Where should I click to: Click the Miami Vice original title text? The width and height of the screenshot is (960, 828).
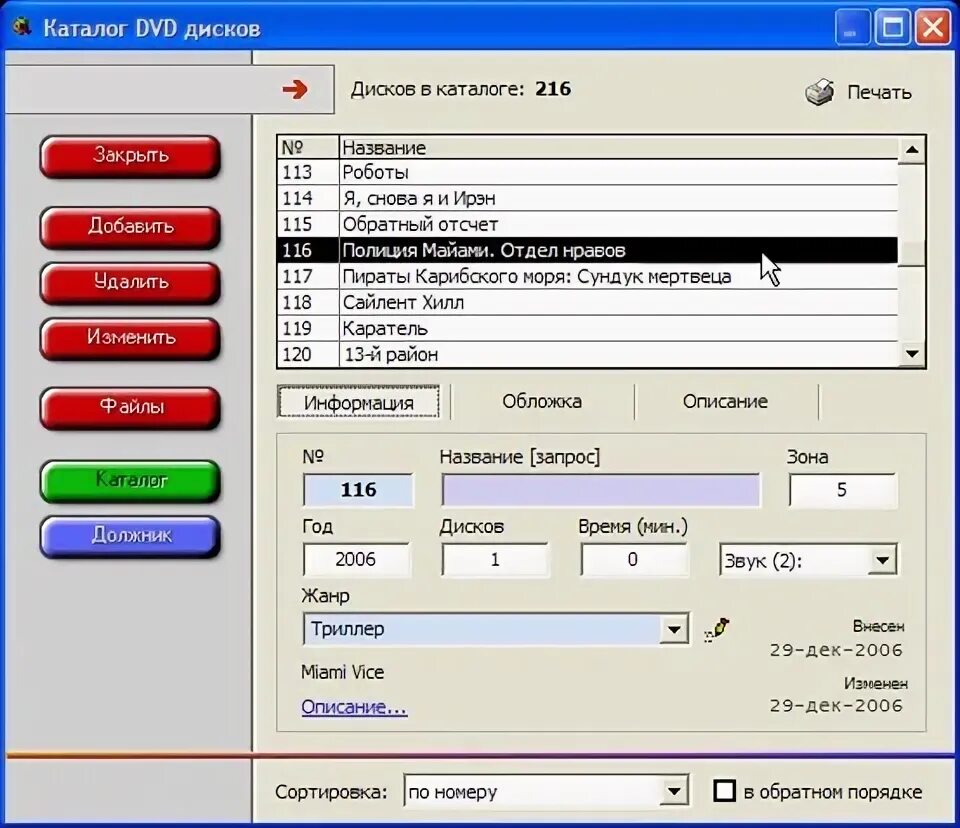(342, 672)
